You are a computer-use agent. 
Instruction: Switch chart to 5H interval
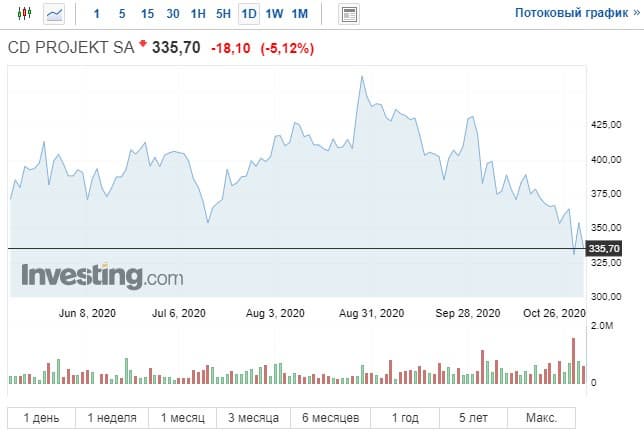[223, 14]
